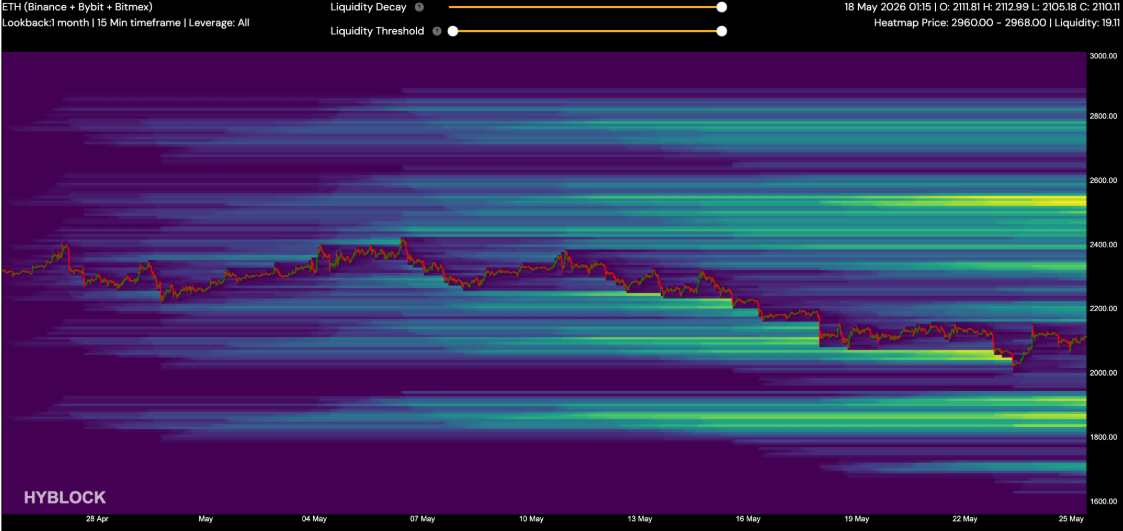Click the "Liquidity Decay" label

[x=368, y=7]
